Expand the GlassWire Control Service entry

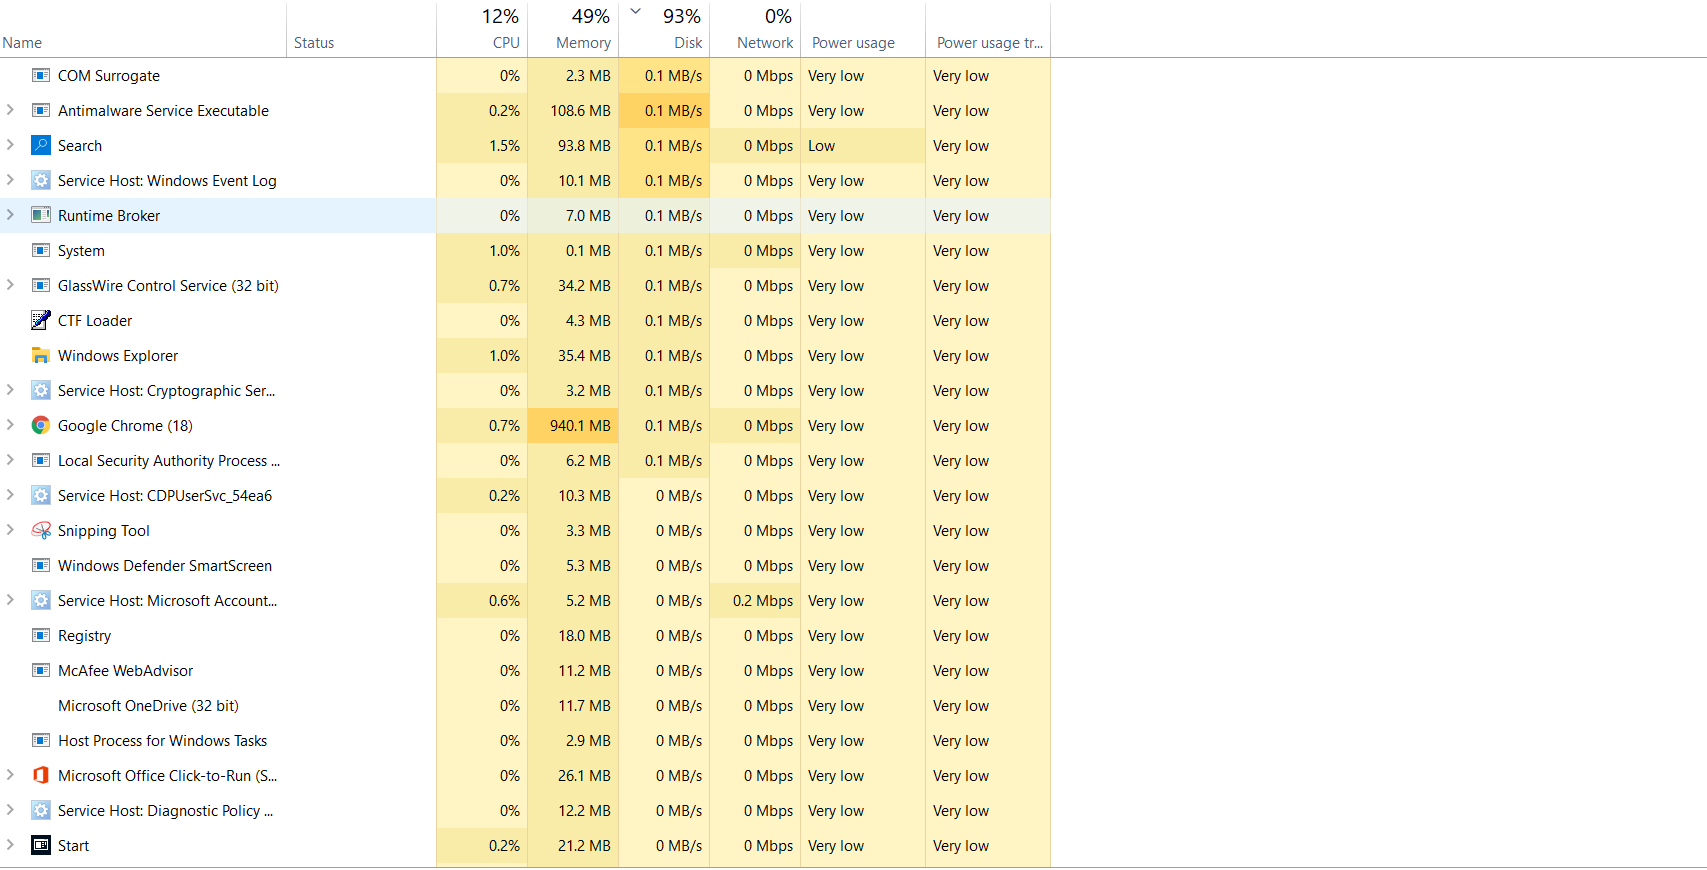click(x=10, y=285)
